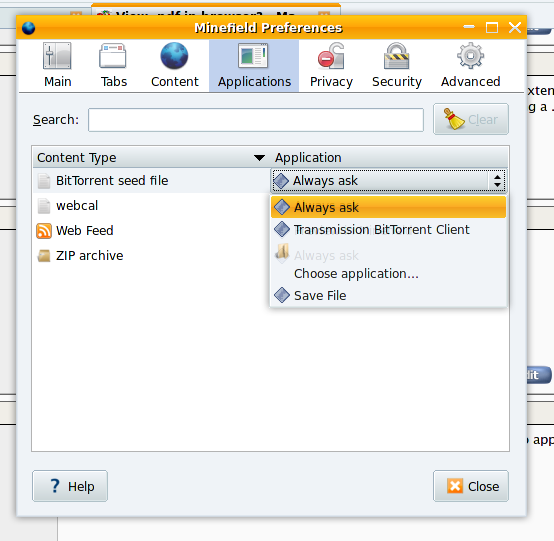Open the Privacy preferences pane
This screenshot has height=541, width=554.
[x=331, y=65]
